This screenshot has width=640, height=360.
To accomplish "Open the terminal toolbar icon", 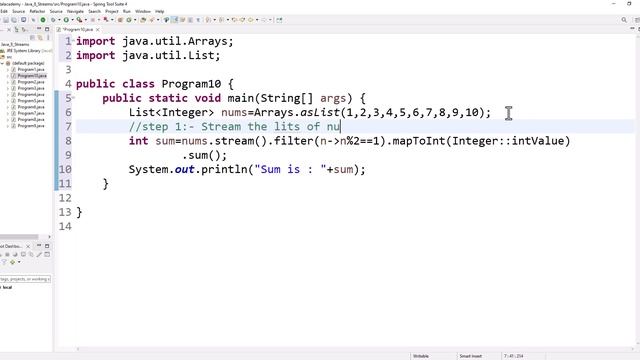I will coord(23,20).
